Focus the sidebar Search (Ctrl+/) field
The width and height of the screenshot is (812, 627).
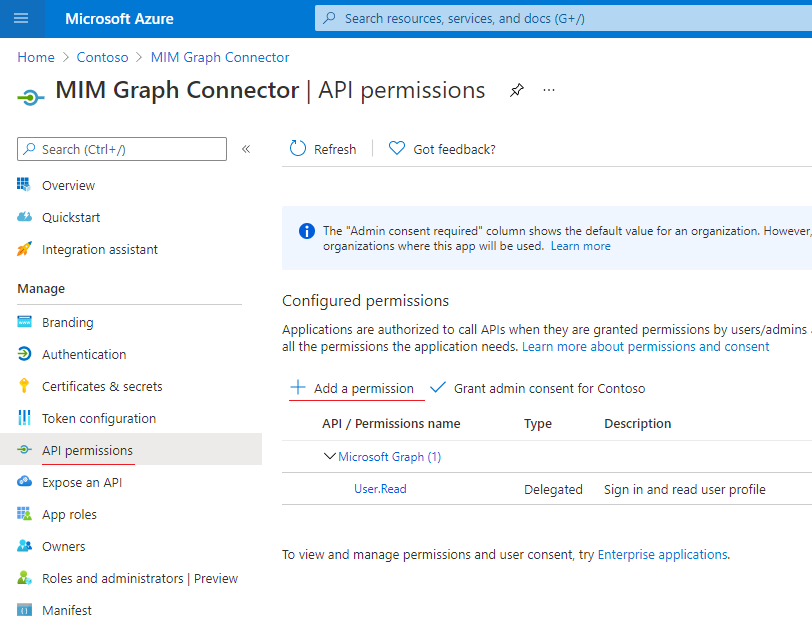tap(122, 149)
